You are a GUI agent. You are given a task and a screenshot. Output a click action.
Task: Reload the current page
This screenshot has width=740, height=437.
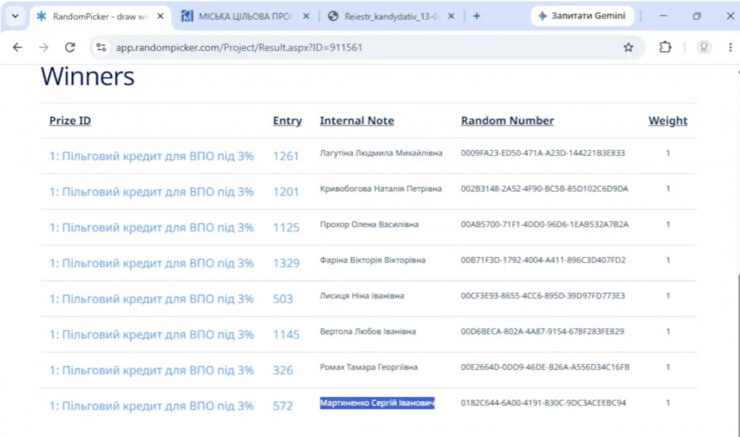click(x=70, y=47)
